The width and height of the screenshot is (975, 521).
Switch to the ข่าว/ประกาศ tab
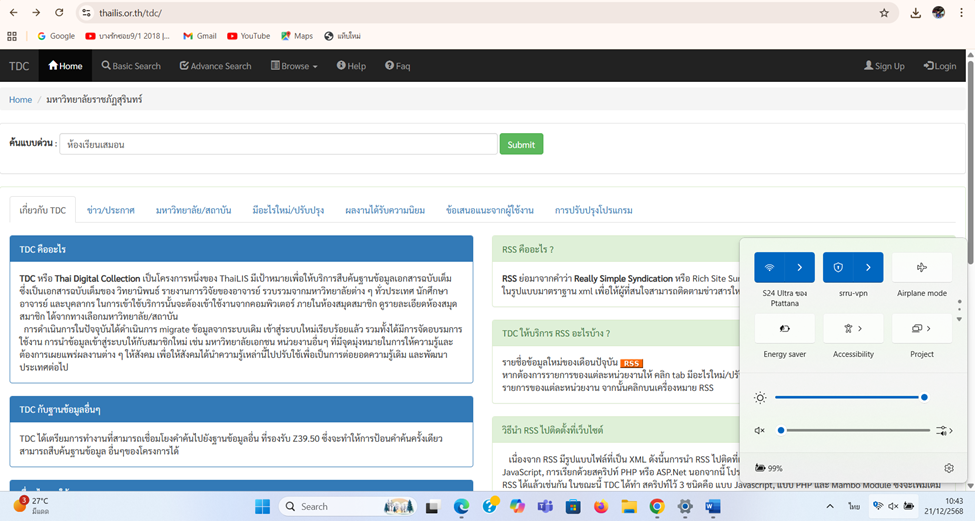(110, 210)
